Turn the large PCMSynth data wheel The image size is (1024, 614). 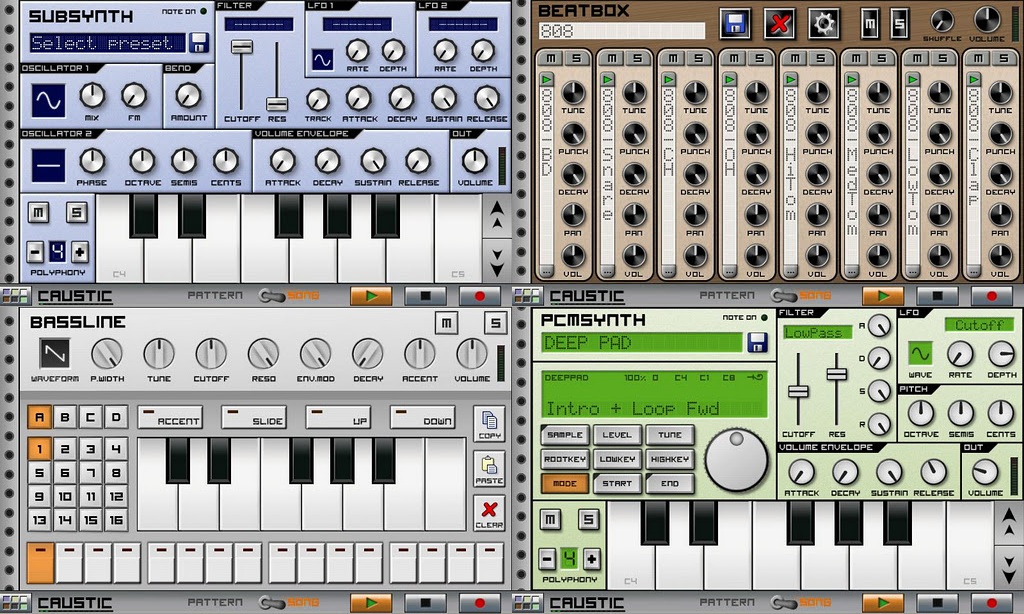pyautogui.click(x=737, y=460)
